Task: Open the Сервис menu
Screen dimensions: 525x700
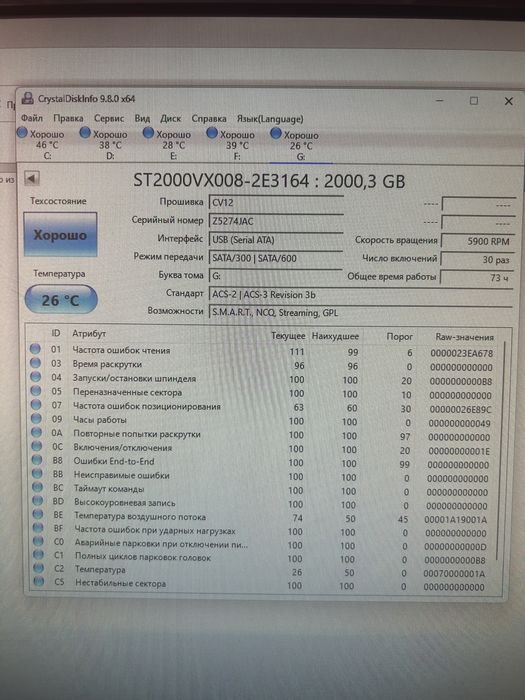Action: (108, 118)
